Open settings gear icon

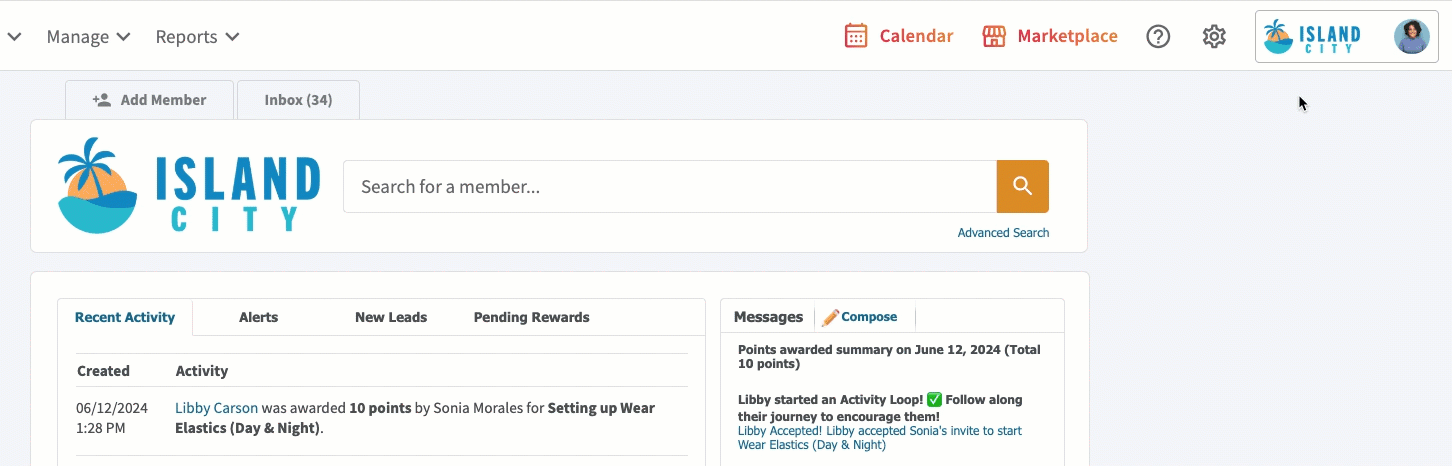tap(1214, 37)
